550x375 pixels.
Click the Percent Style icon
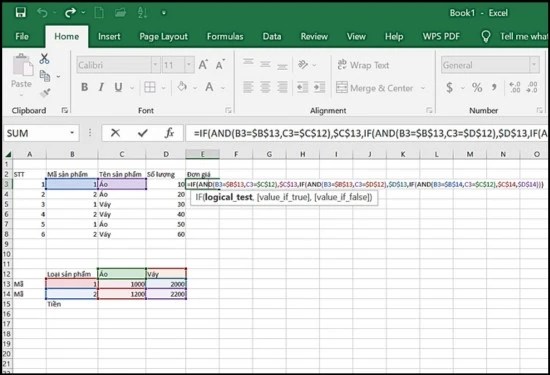point(477,87)
